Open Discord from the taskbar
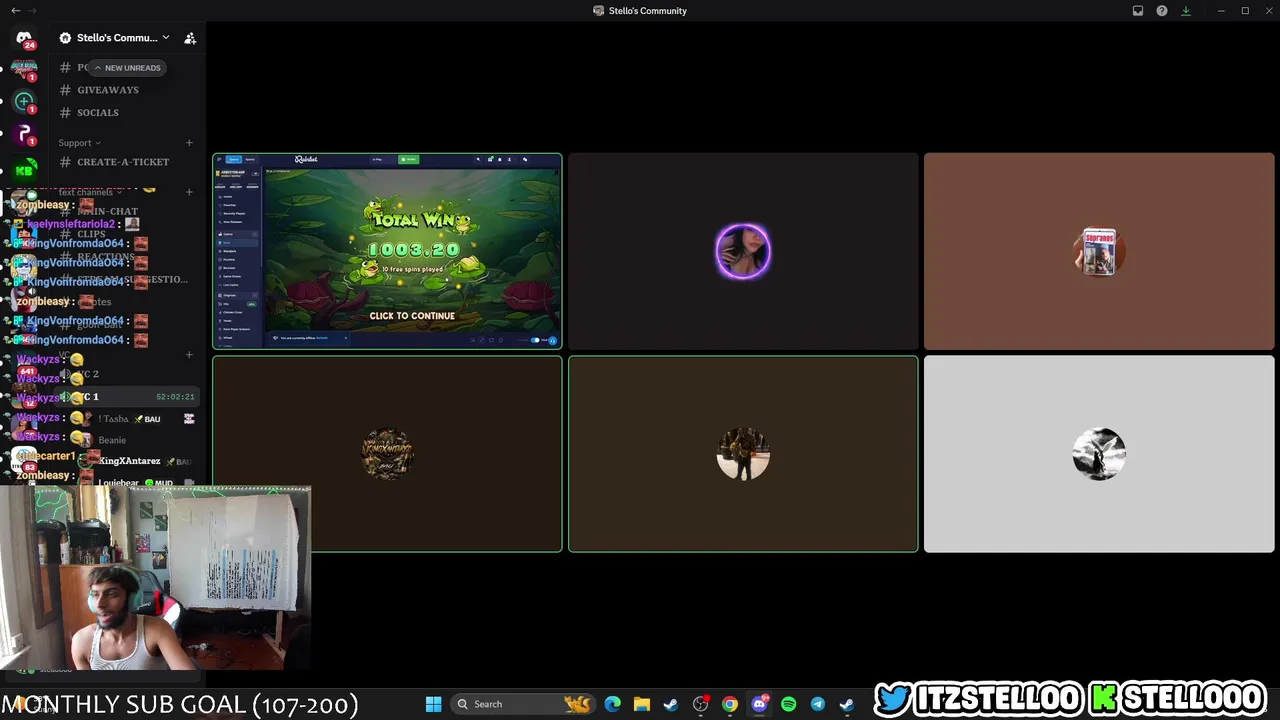Viewport: 1280px width, 720px height. click(x=759, y=704)
